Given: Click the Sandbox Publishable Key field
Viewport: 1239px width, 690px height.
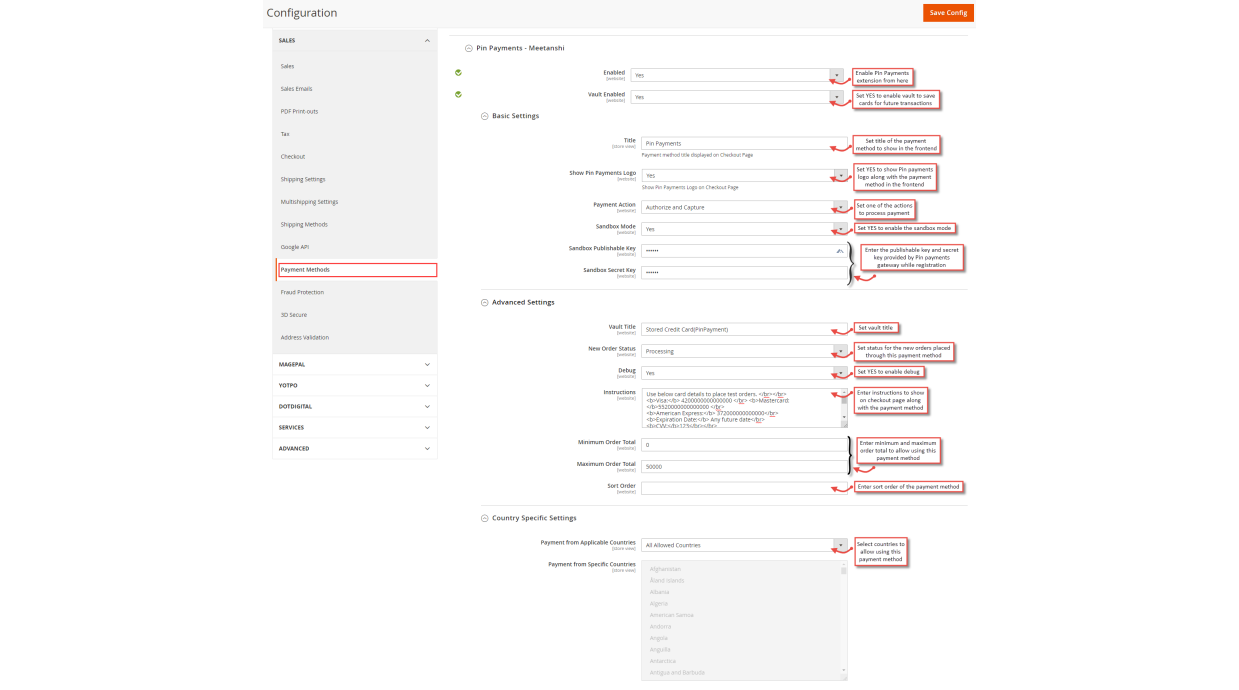Looking at the screenshot, I should (x=744, y=251).
